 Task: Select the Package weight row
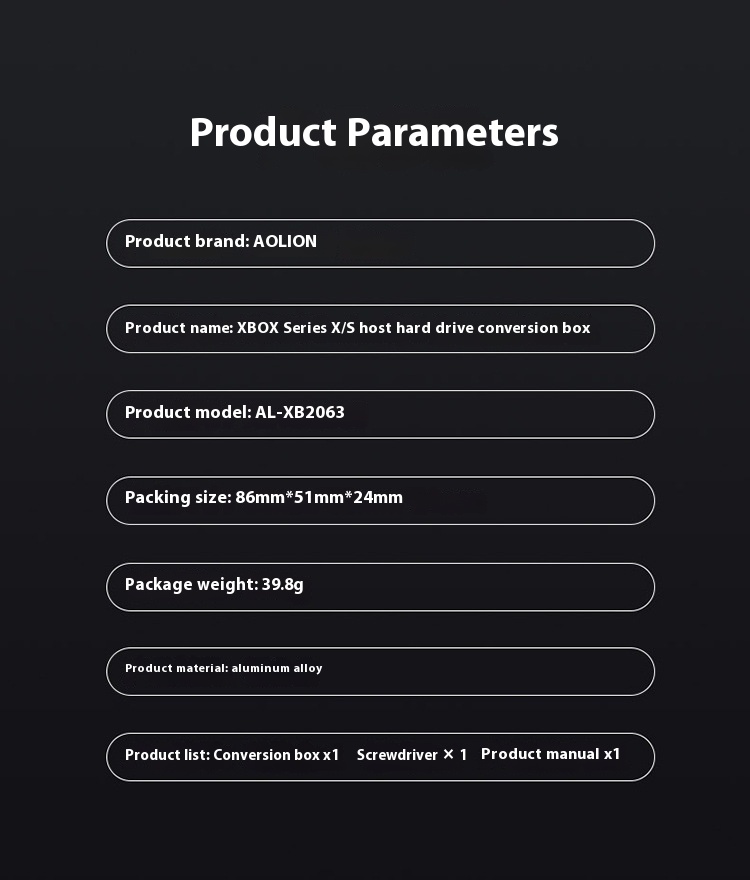point(380,586)
